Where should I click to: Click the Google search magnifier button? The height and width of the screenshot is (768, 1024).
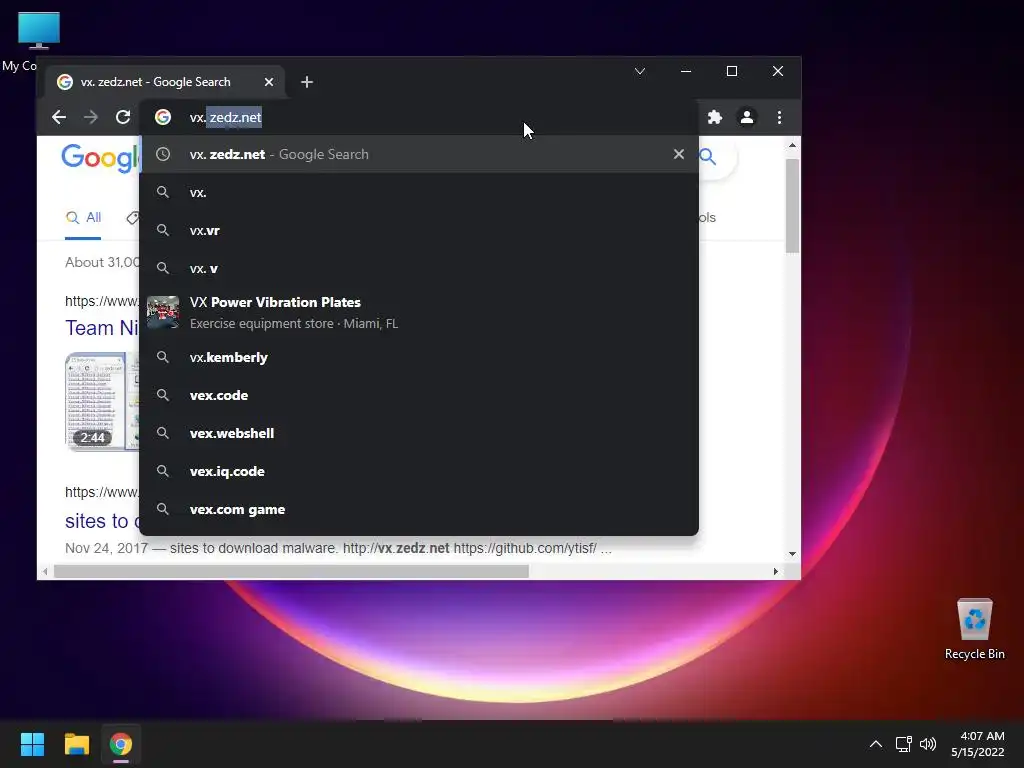[708, 157]
